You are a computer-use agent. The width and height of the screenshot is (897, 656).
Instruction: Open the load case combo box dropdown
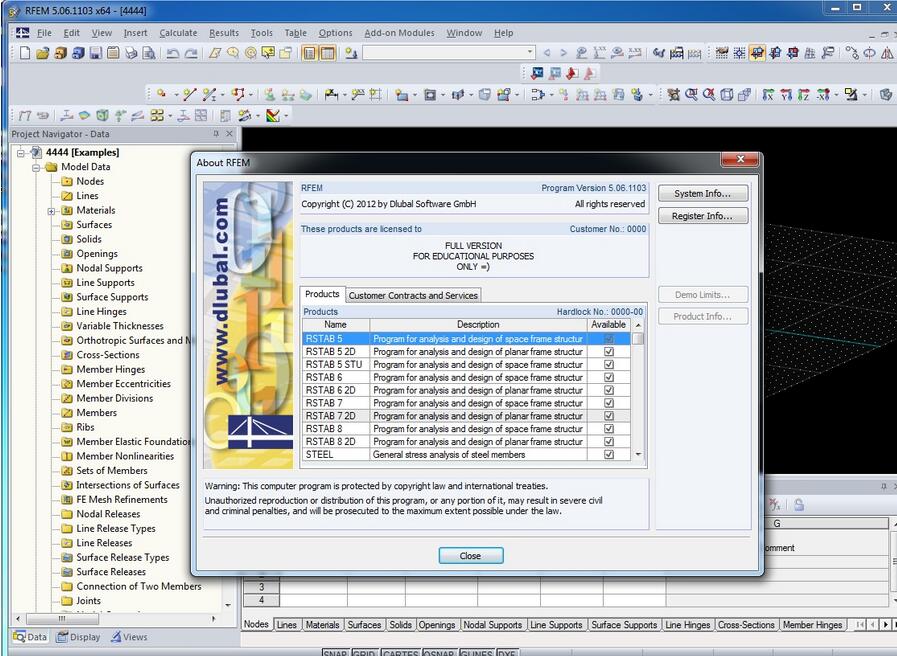530,53
